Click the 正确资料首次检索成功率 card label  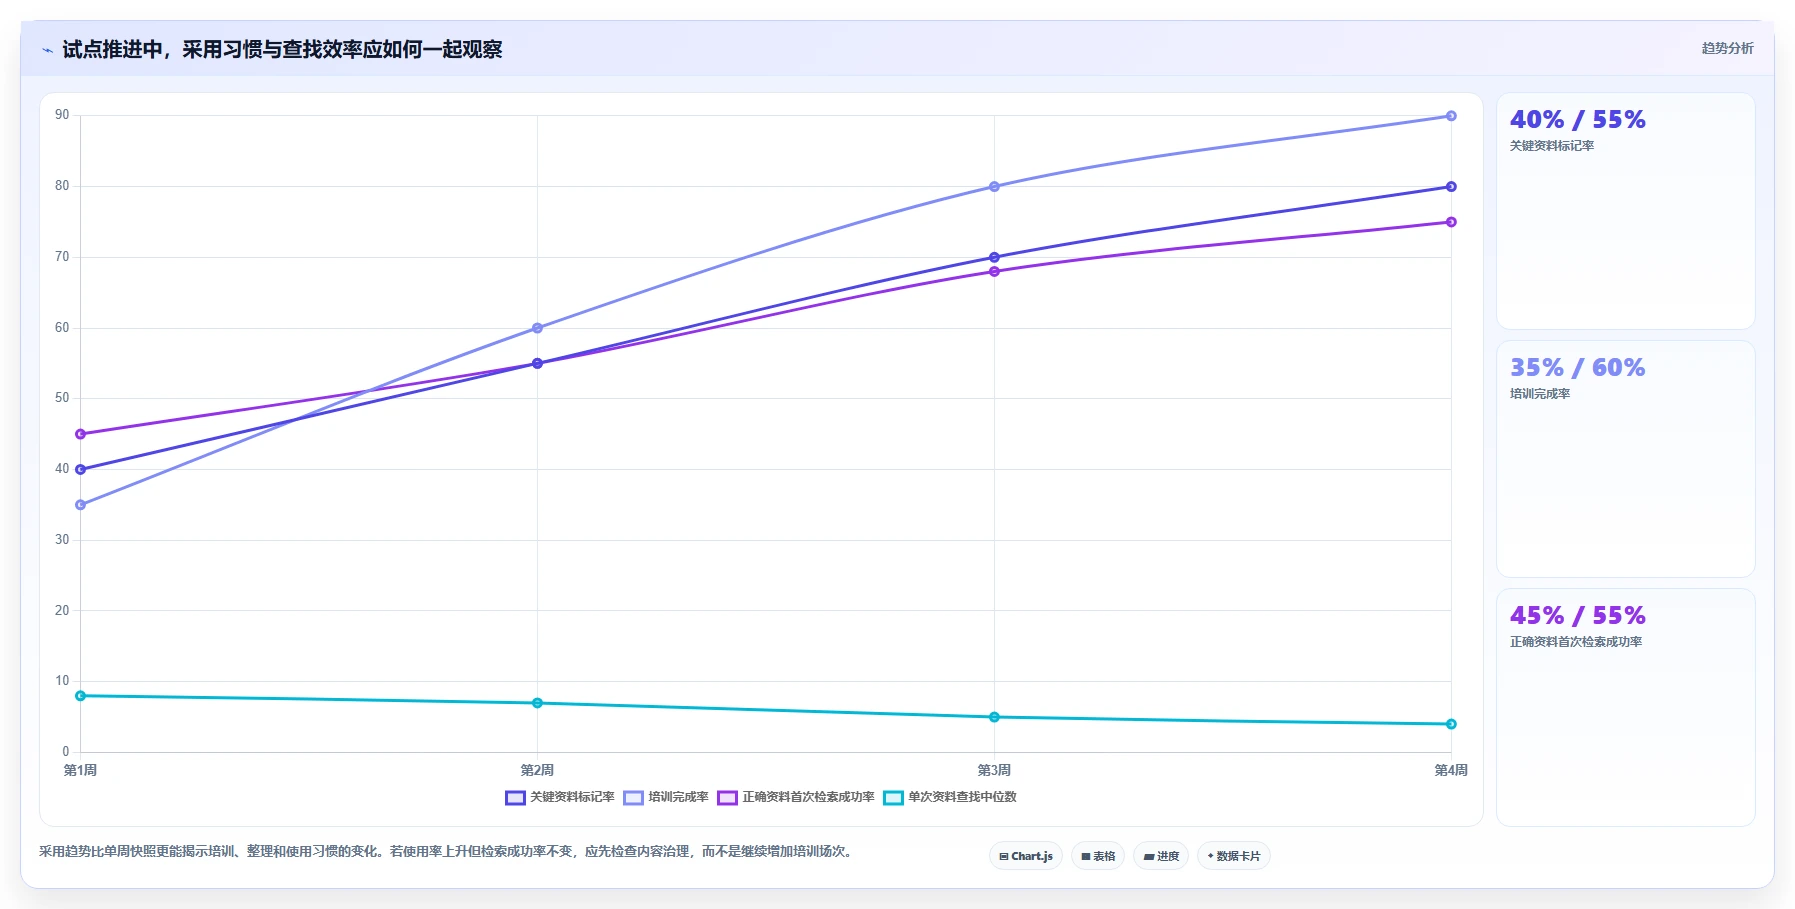[x=1576, y=642]
